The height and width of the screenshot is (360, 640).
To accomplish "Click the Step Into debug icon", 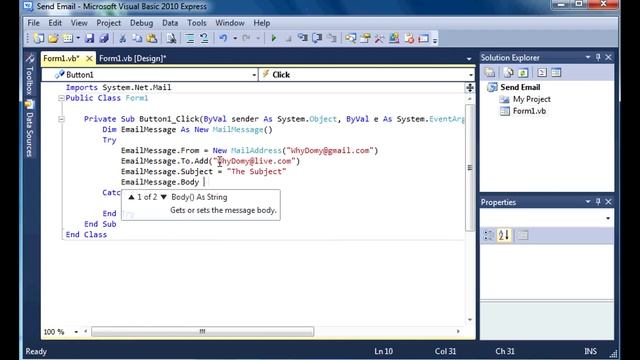I will pos(302,38).
